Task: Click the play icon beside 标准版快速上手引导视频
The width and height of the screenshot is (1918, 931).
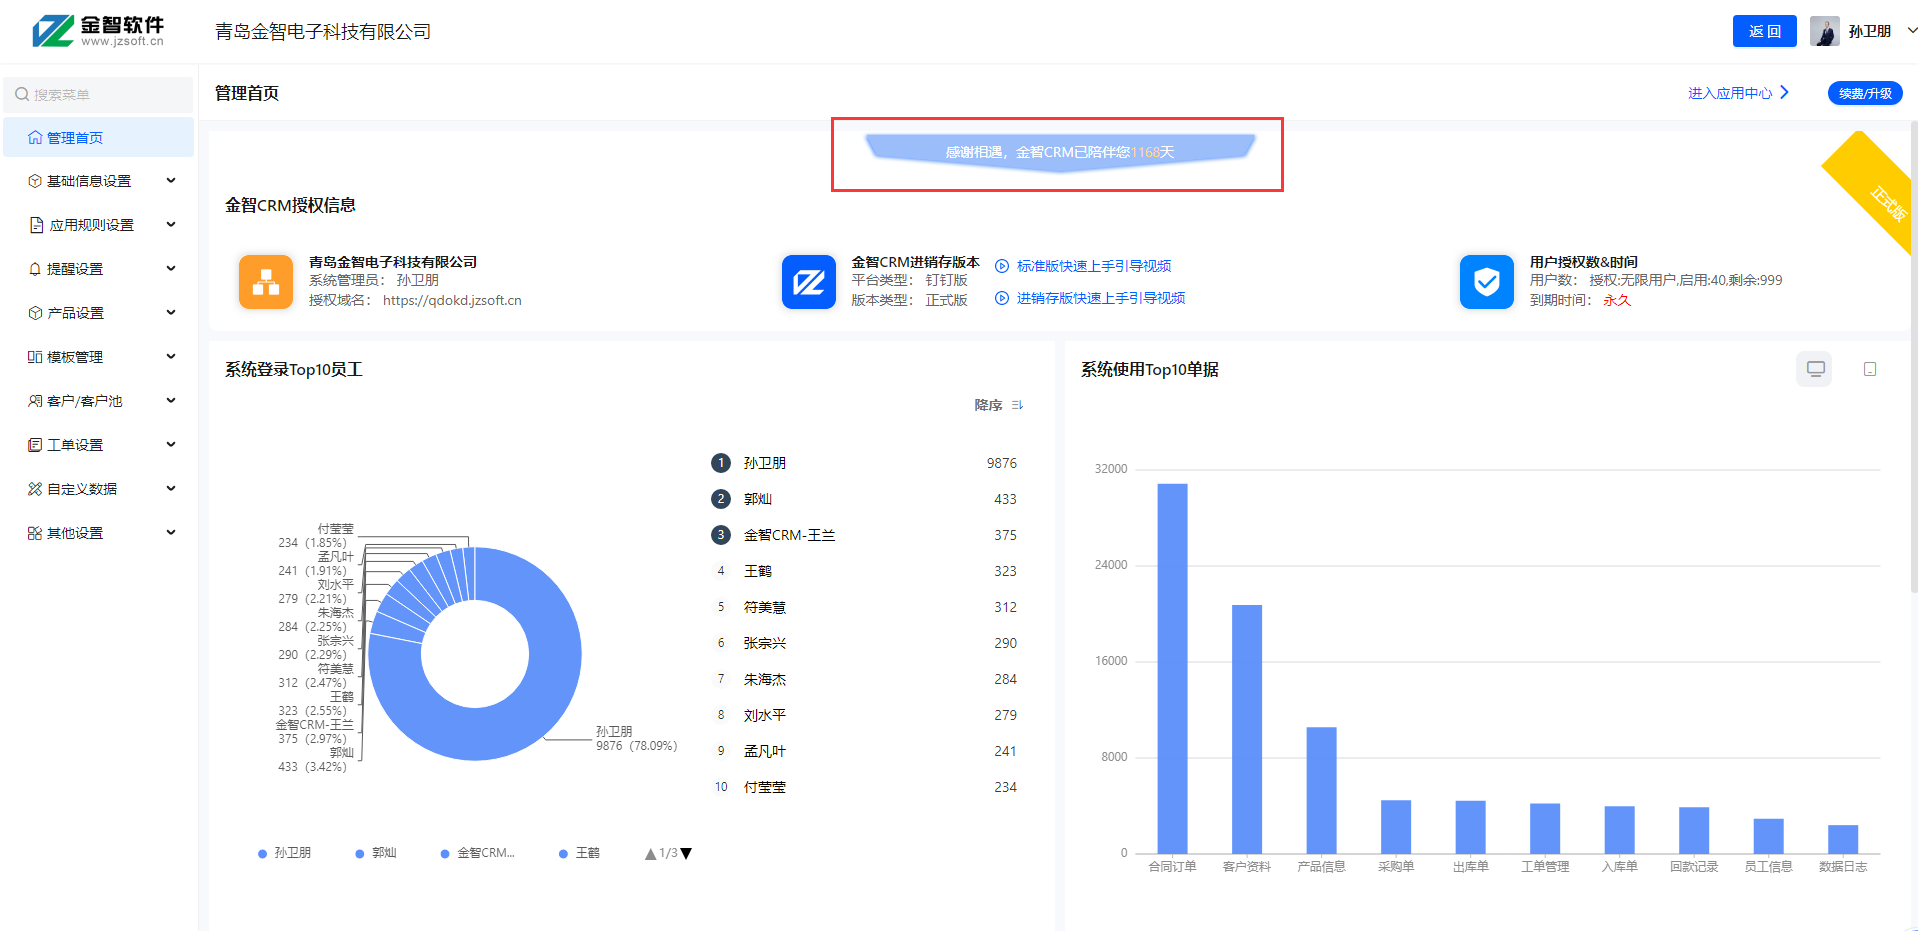Action: tap(1002, 266)
